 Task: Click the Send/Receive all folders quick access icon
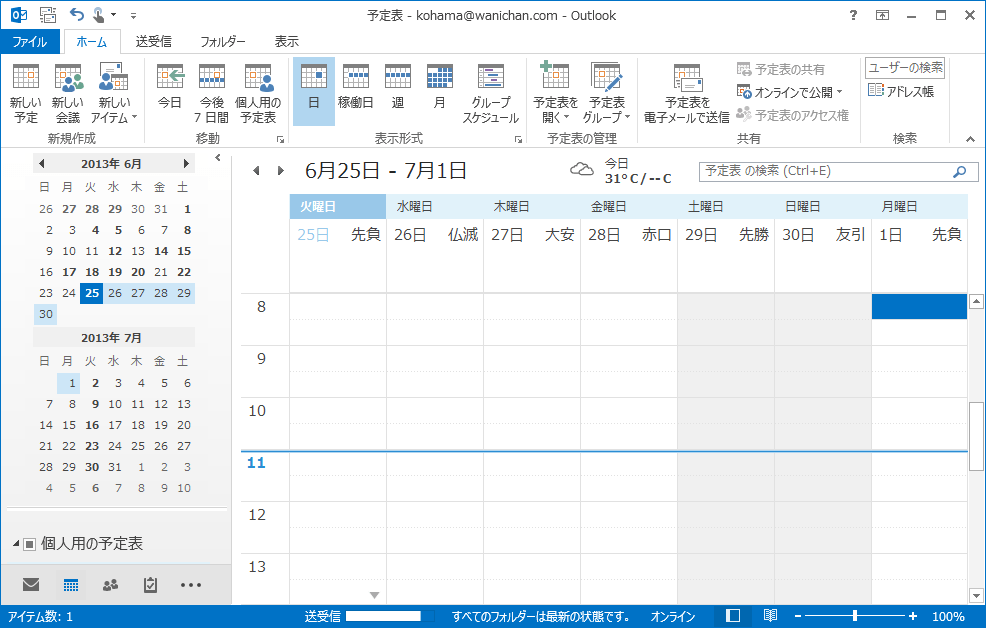click(48, 14)
